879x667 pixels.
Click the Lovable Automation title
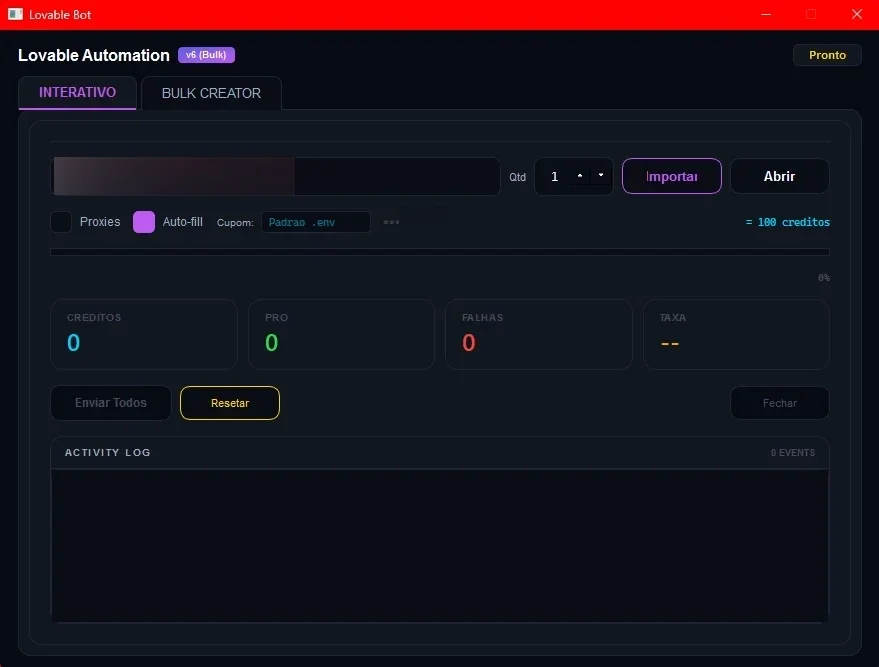(94, 55)
